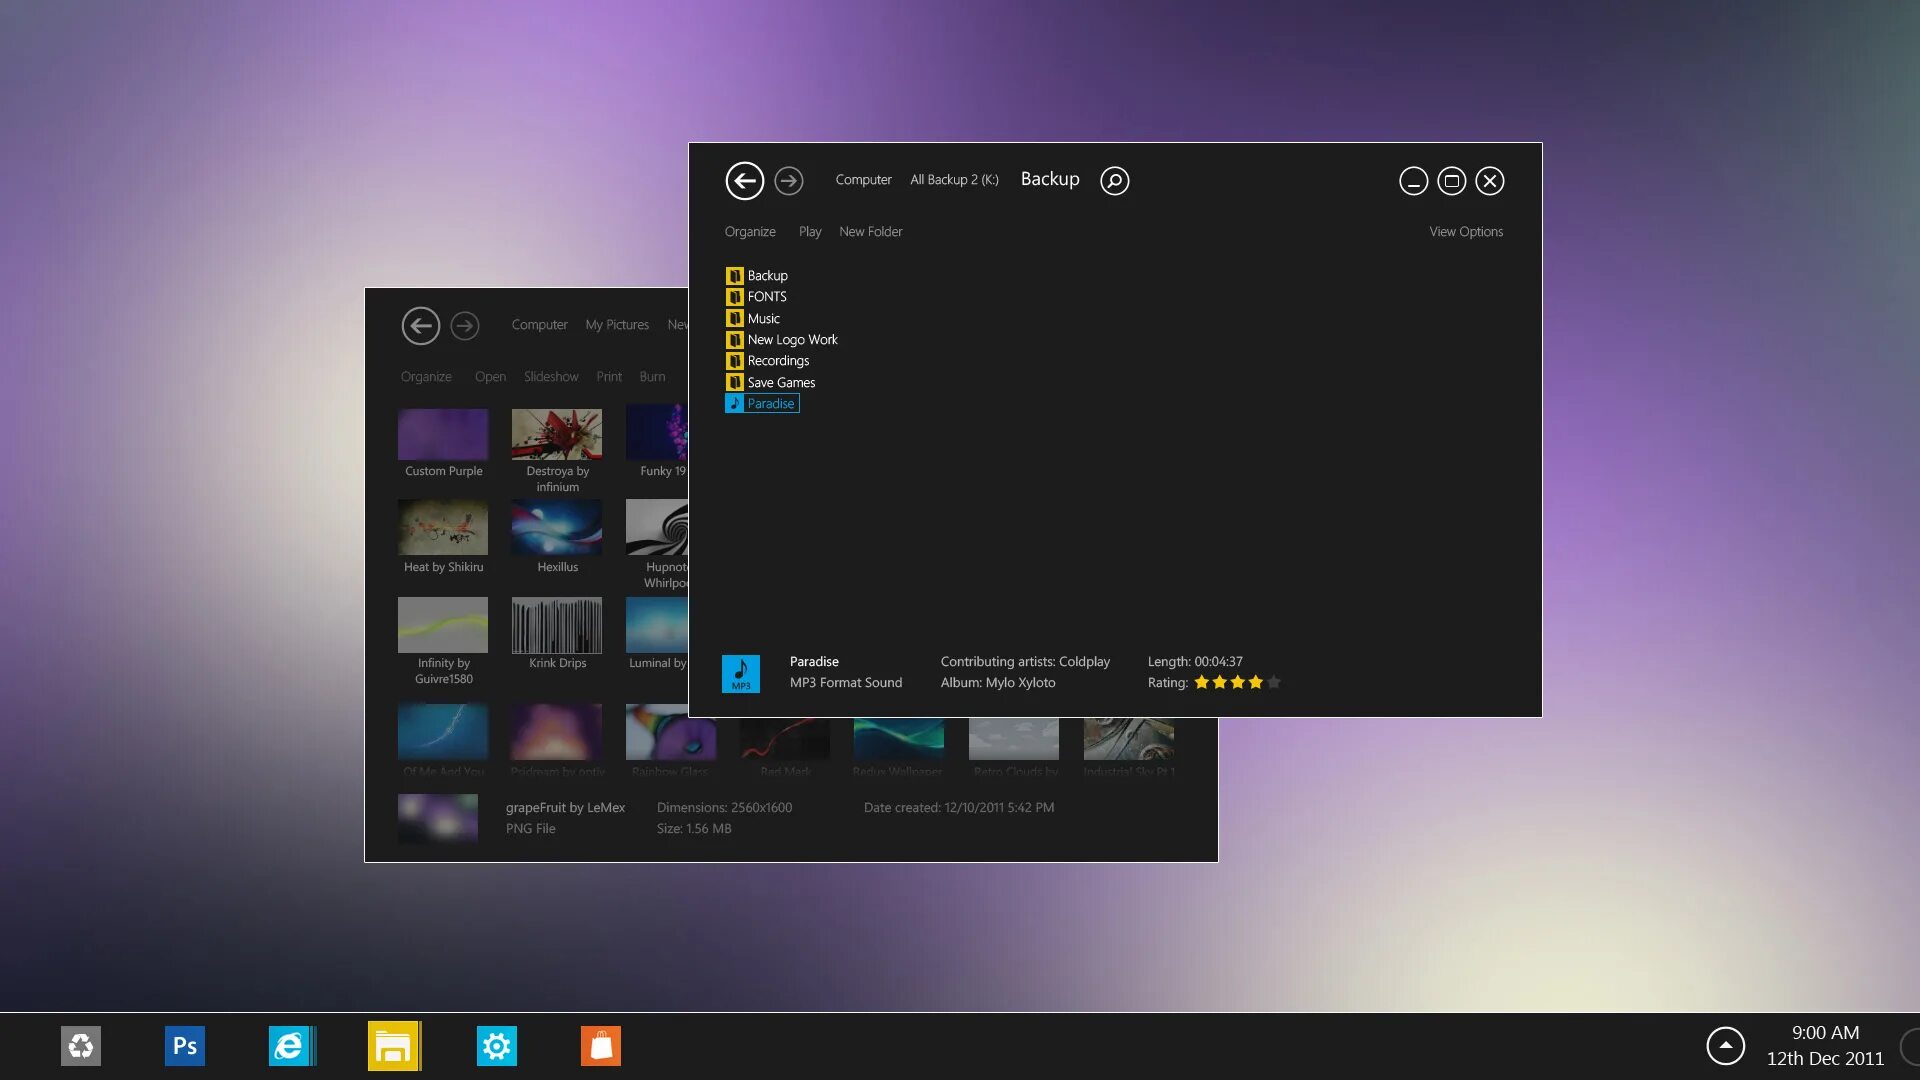Open the Organize menu in Backup window
Viewport: 1920px width, 1080px height.
point(749,232)
